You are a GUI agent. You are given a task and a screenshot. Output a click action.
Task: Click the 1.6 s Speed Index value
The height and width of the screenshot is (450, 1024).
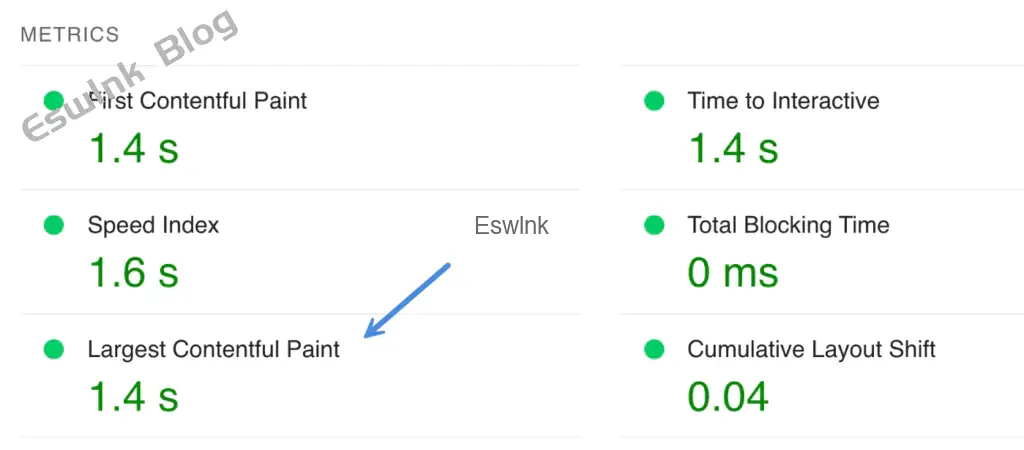[133, 272]
